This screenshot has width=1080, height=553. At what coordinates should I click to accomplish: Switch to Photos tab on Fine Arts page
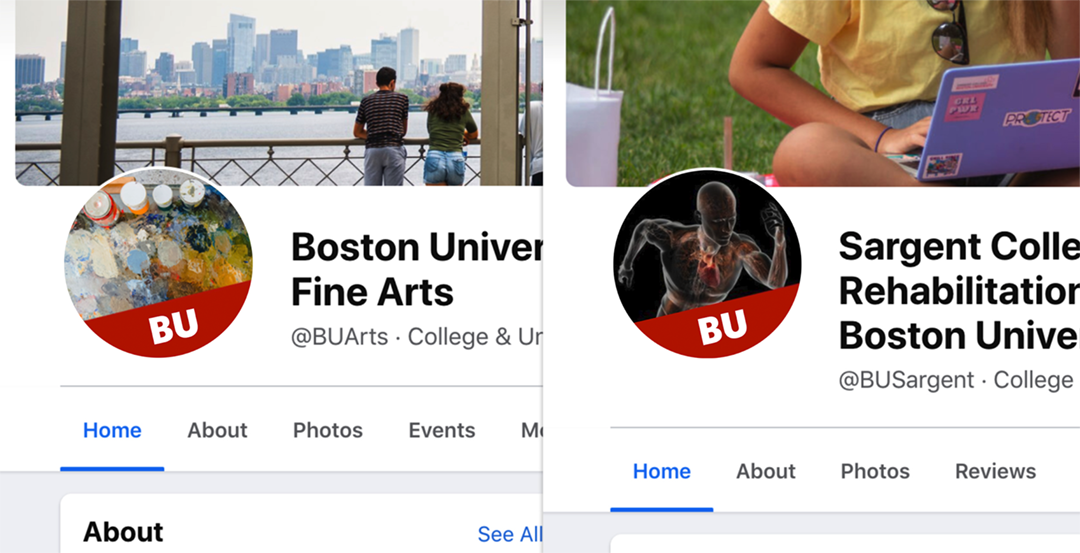click(328, 430)
